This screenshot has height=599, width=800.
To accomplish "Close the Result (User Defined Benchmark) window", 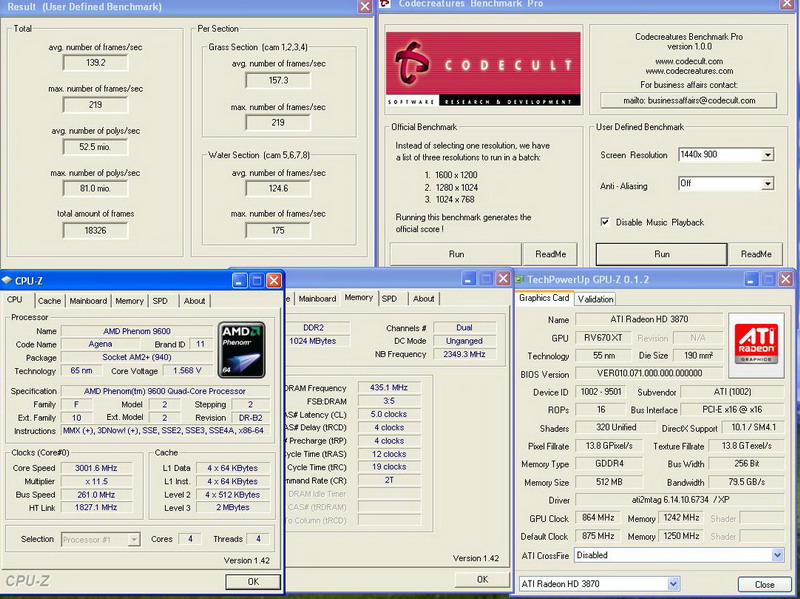I will coord(365,7).
